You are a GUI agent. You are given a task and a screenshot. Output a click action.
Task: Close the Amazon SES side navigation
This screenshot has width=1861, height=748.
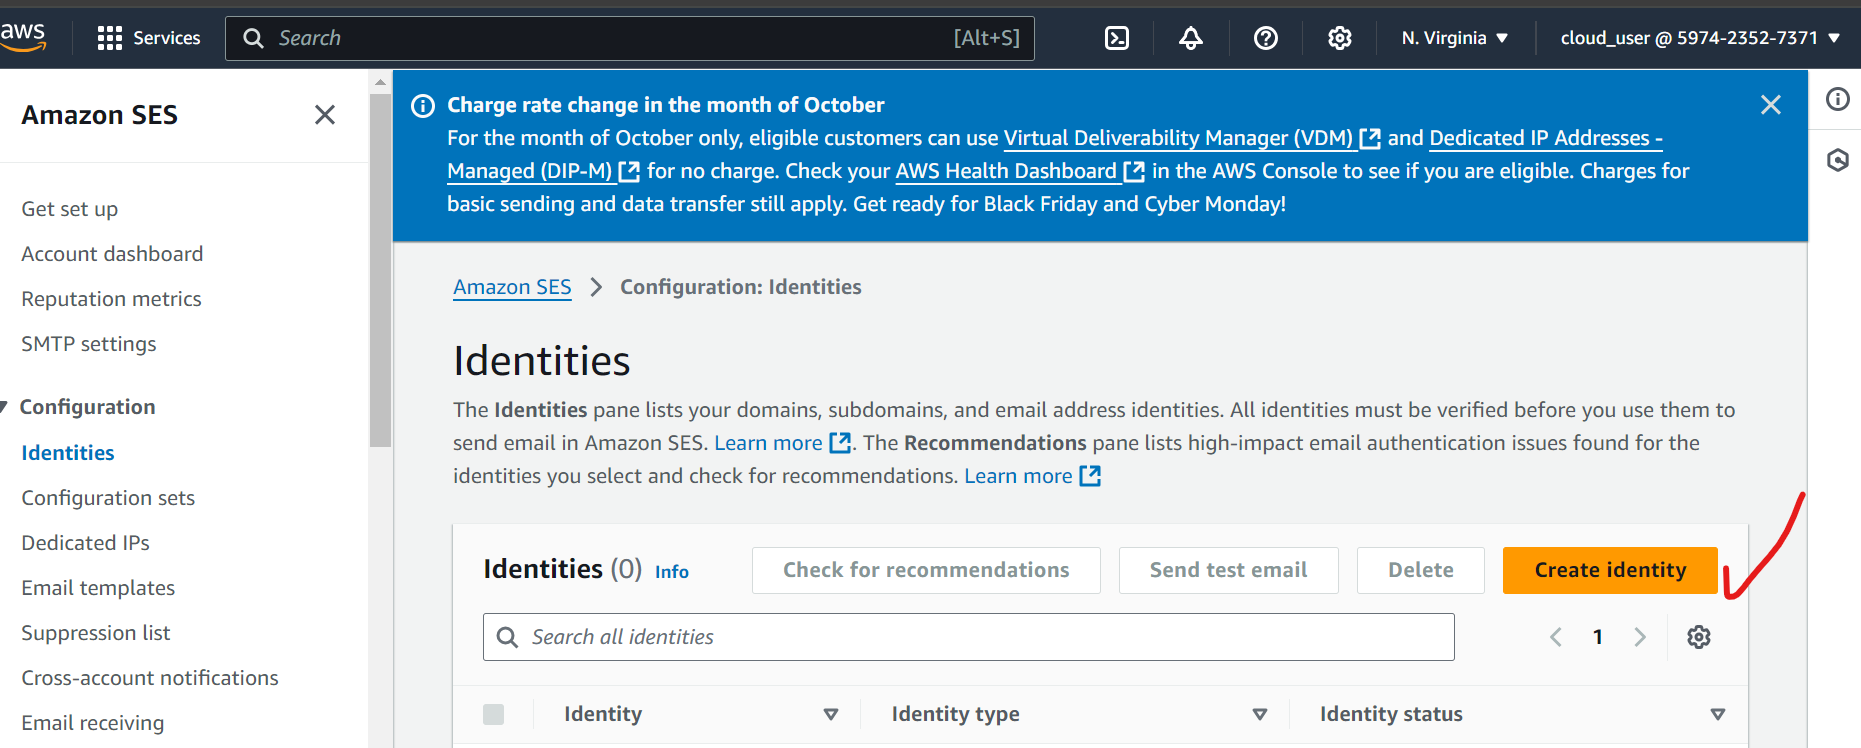coord(325,115)
